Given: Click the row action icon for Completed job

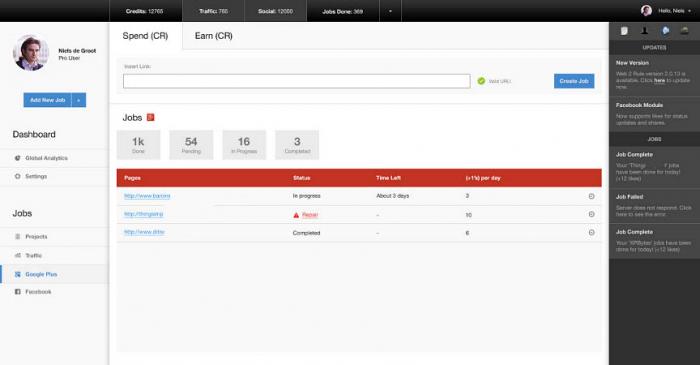Looking at the screenshot, I should pos(592,232).
